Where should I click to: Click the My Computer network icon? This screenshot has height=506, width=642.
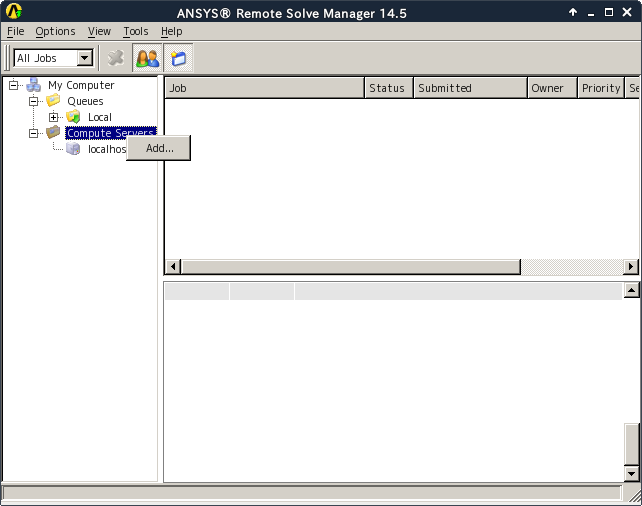coord(34,86)
